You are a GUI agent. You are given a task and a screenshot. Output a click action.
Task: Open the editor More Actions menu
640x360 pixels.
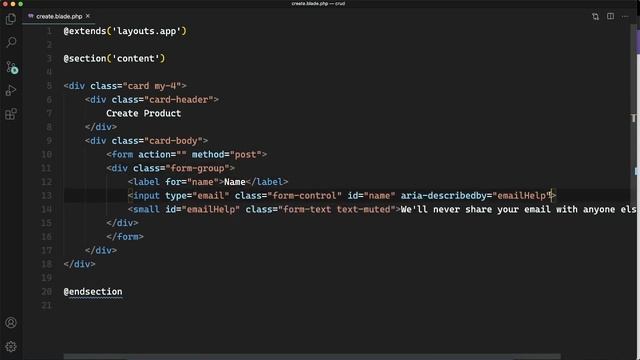[x=625, y=16]
